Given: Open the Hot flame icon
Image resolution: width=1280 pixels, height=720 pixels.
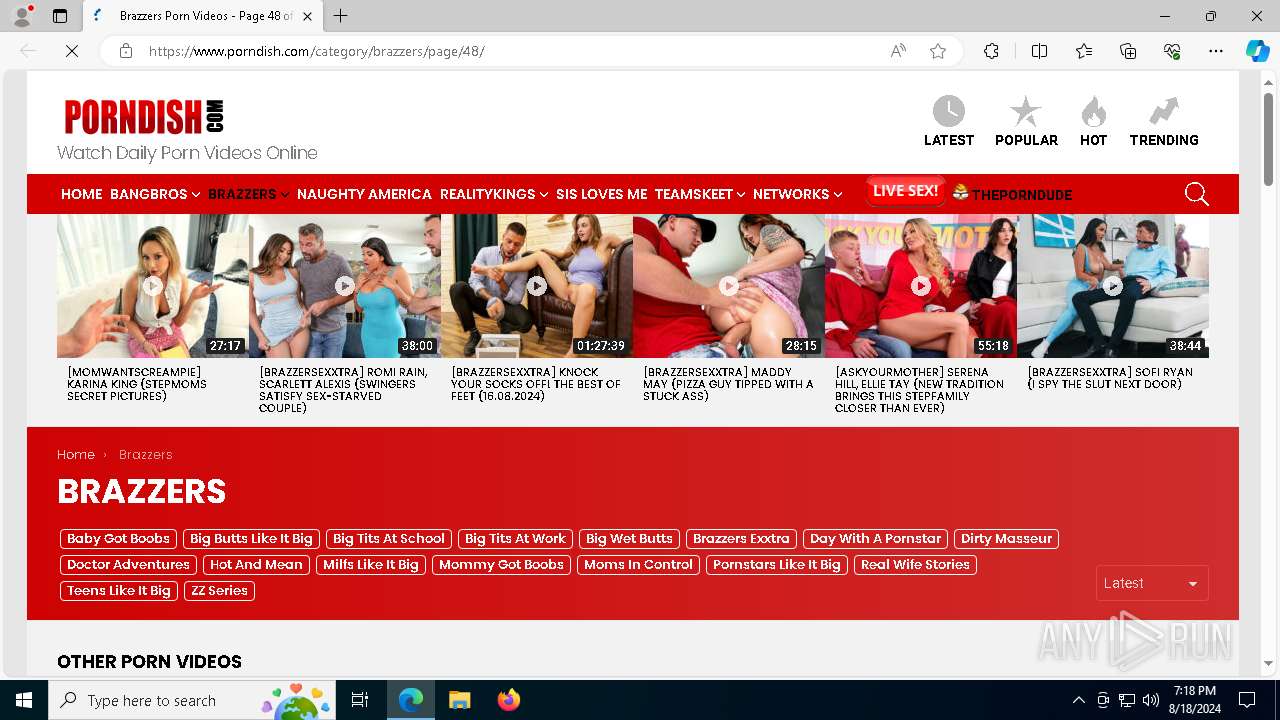Looking at the screenshot, I should coord(1094,111).
